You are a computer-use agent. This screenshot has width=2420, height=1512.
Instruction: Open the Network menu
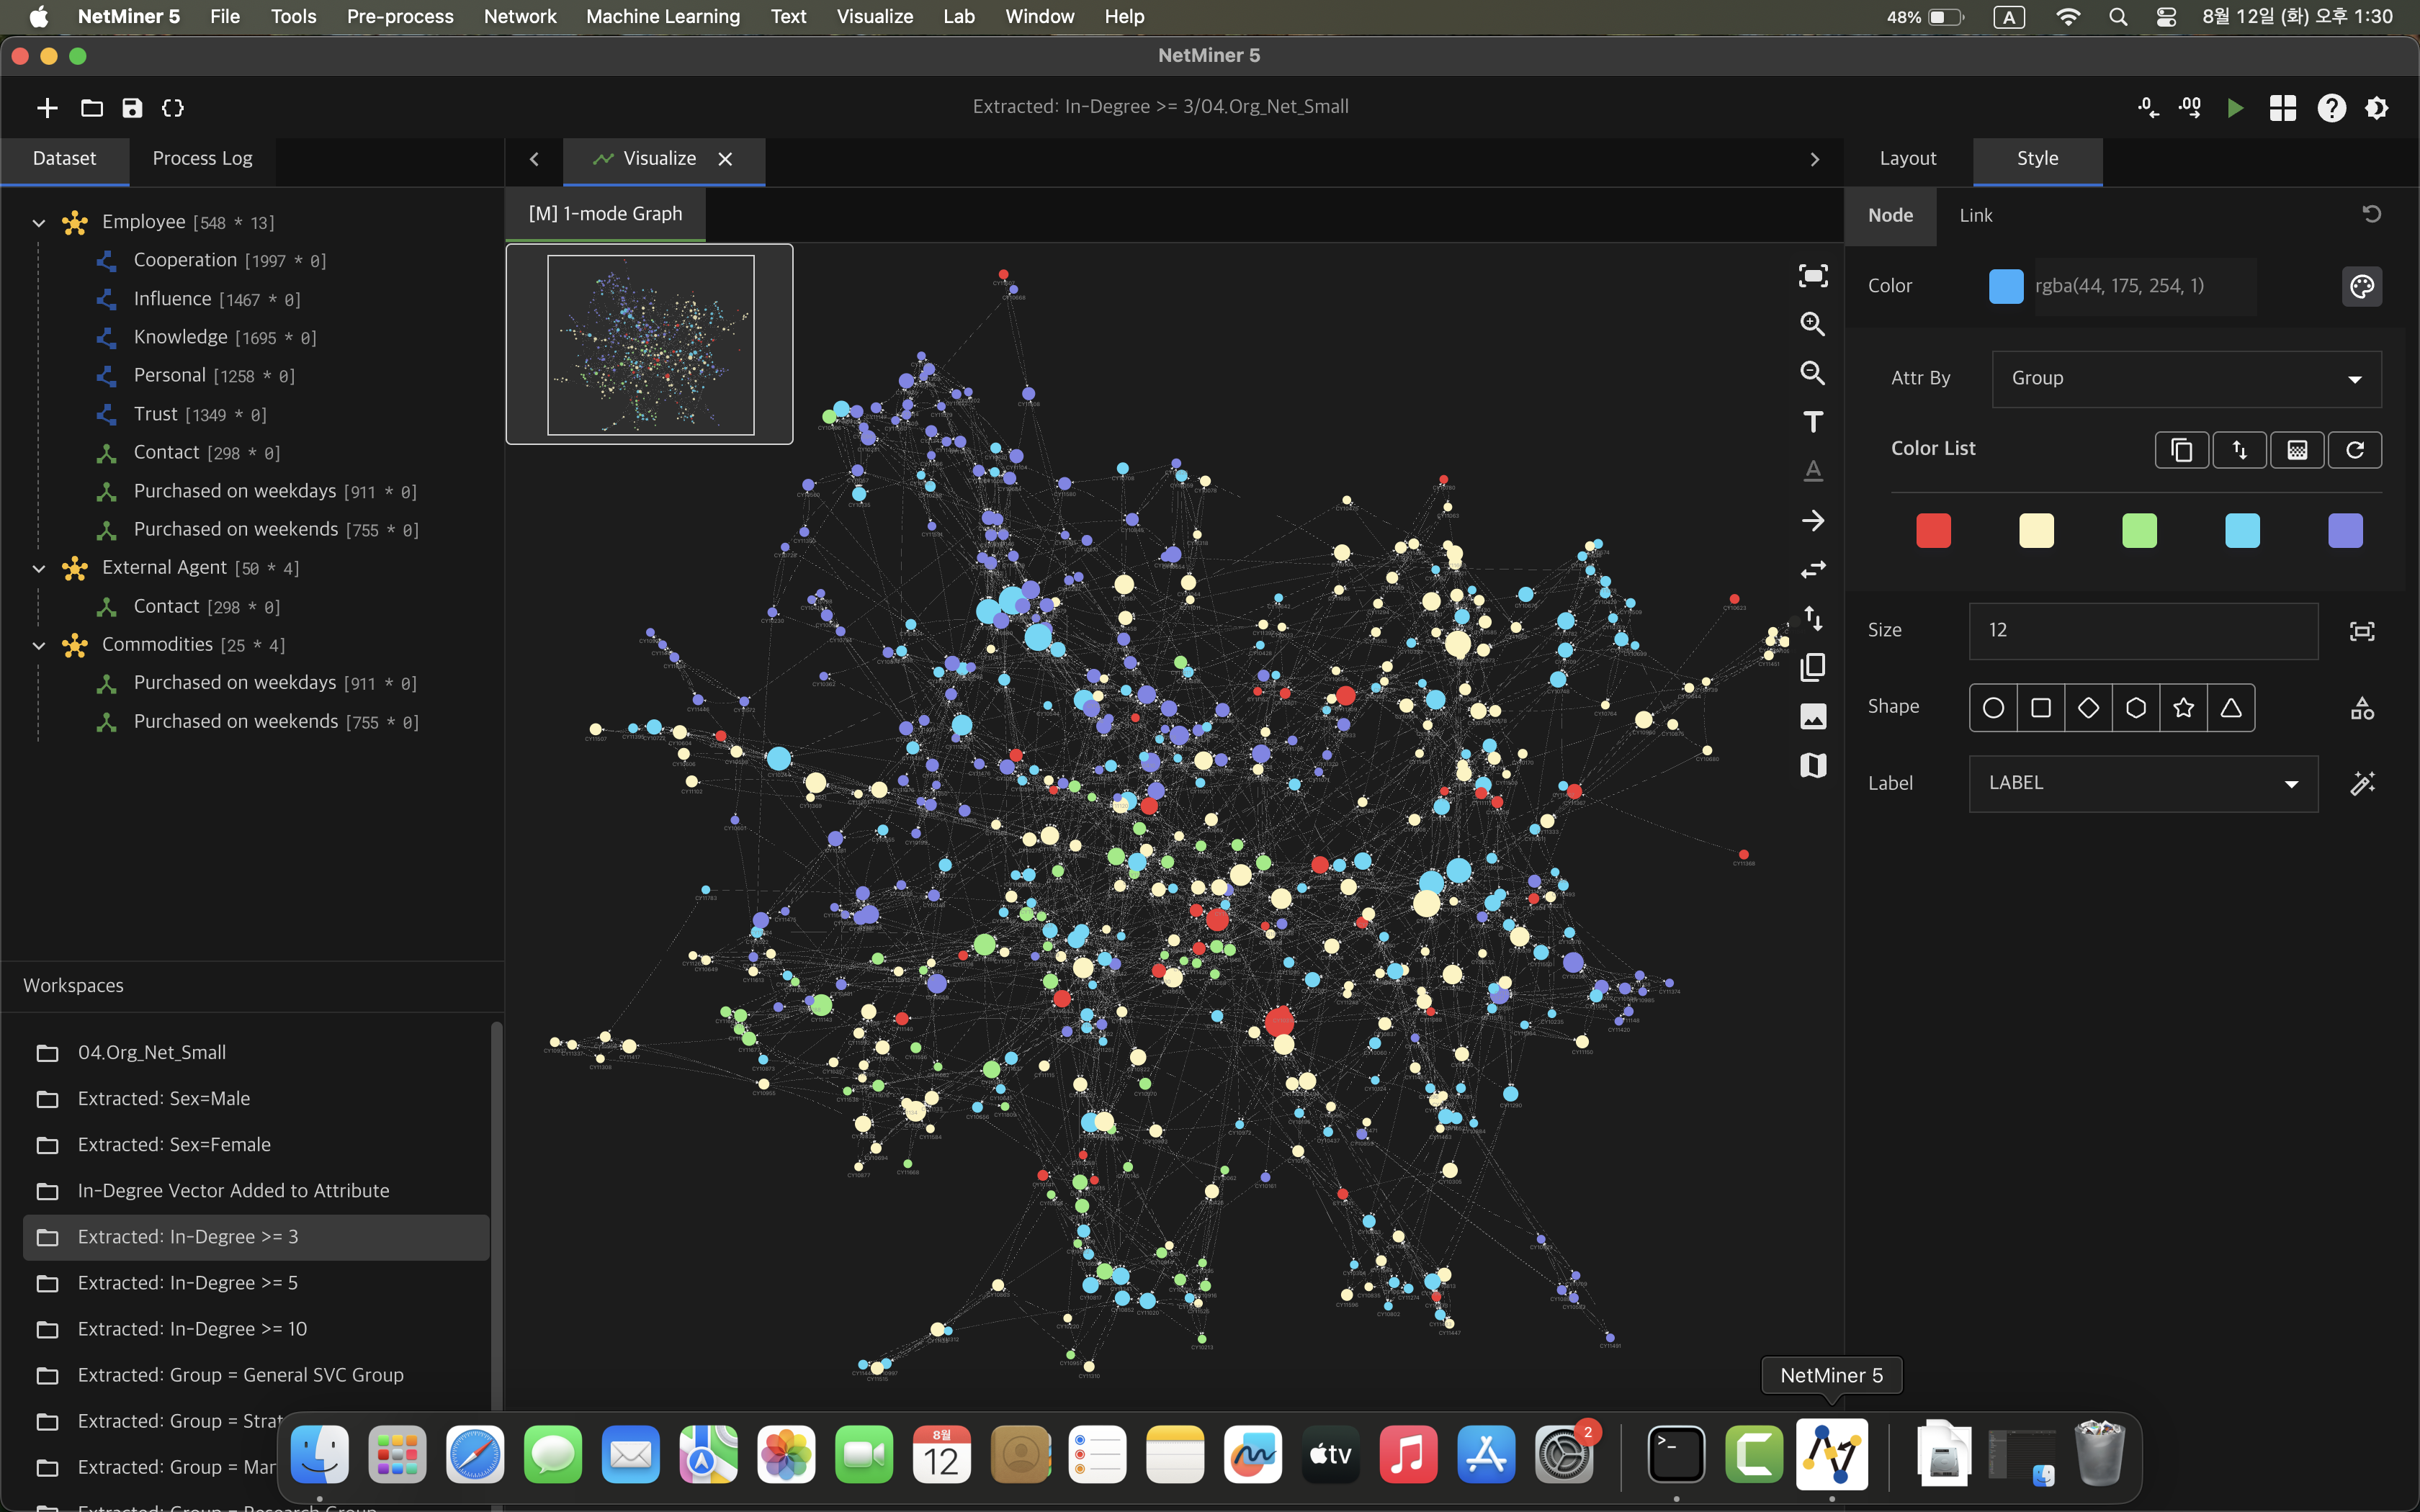520,17
